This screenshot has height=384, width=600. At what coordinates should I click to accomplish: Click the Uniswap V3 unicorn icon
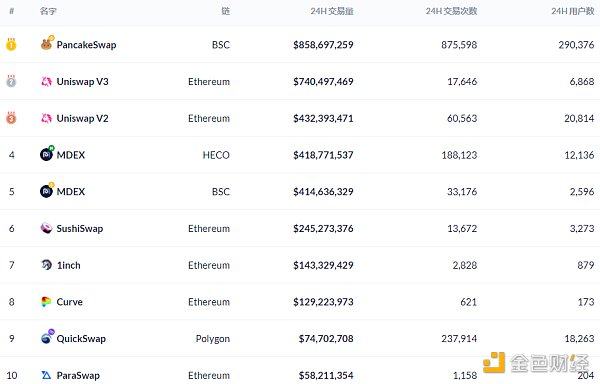(x=46, y=81)
